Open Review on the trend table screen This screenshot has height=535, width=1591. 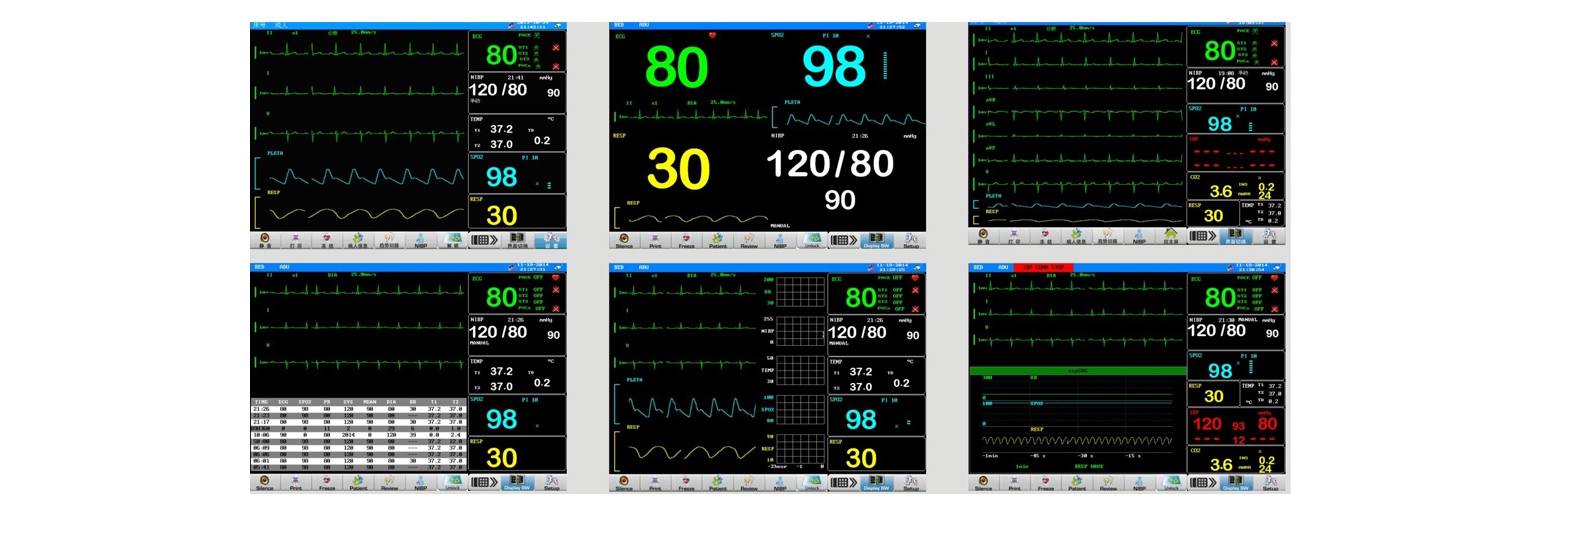pyautogui.click(x=390, y=483)
